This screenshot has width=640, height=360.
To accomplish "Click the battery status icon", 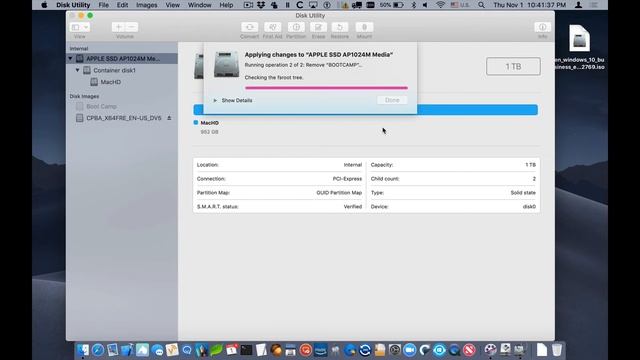I will tap(398, 5).
